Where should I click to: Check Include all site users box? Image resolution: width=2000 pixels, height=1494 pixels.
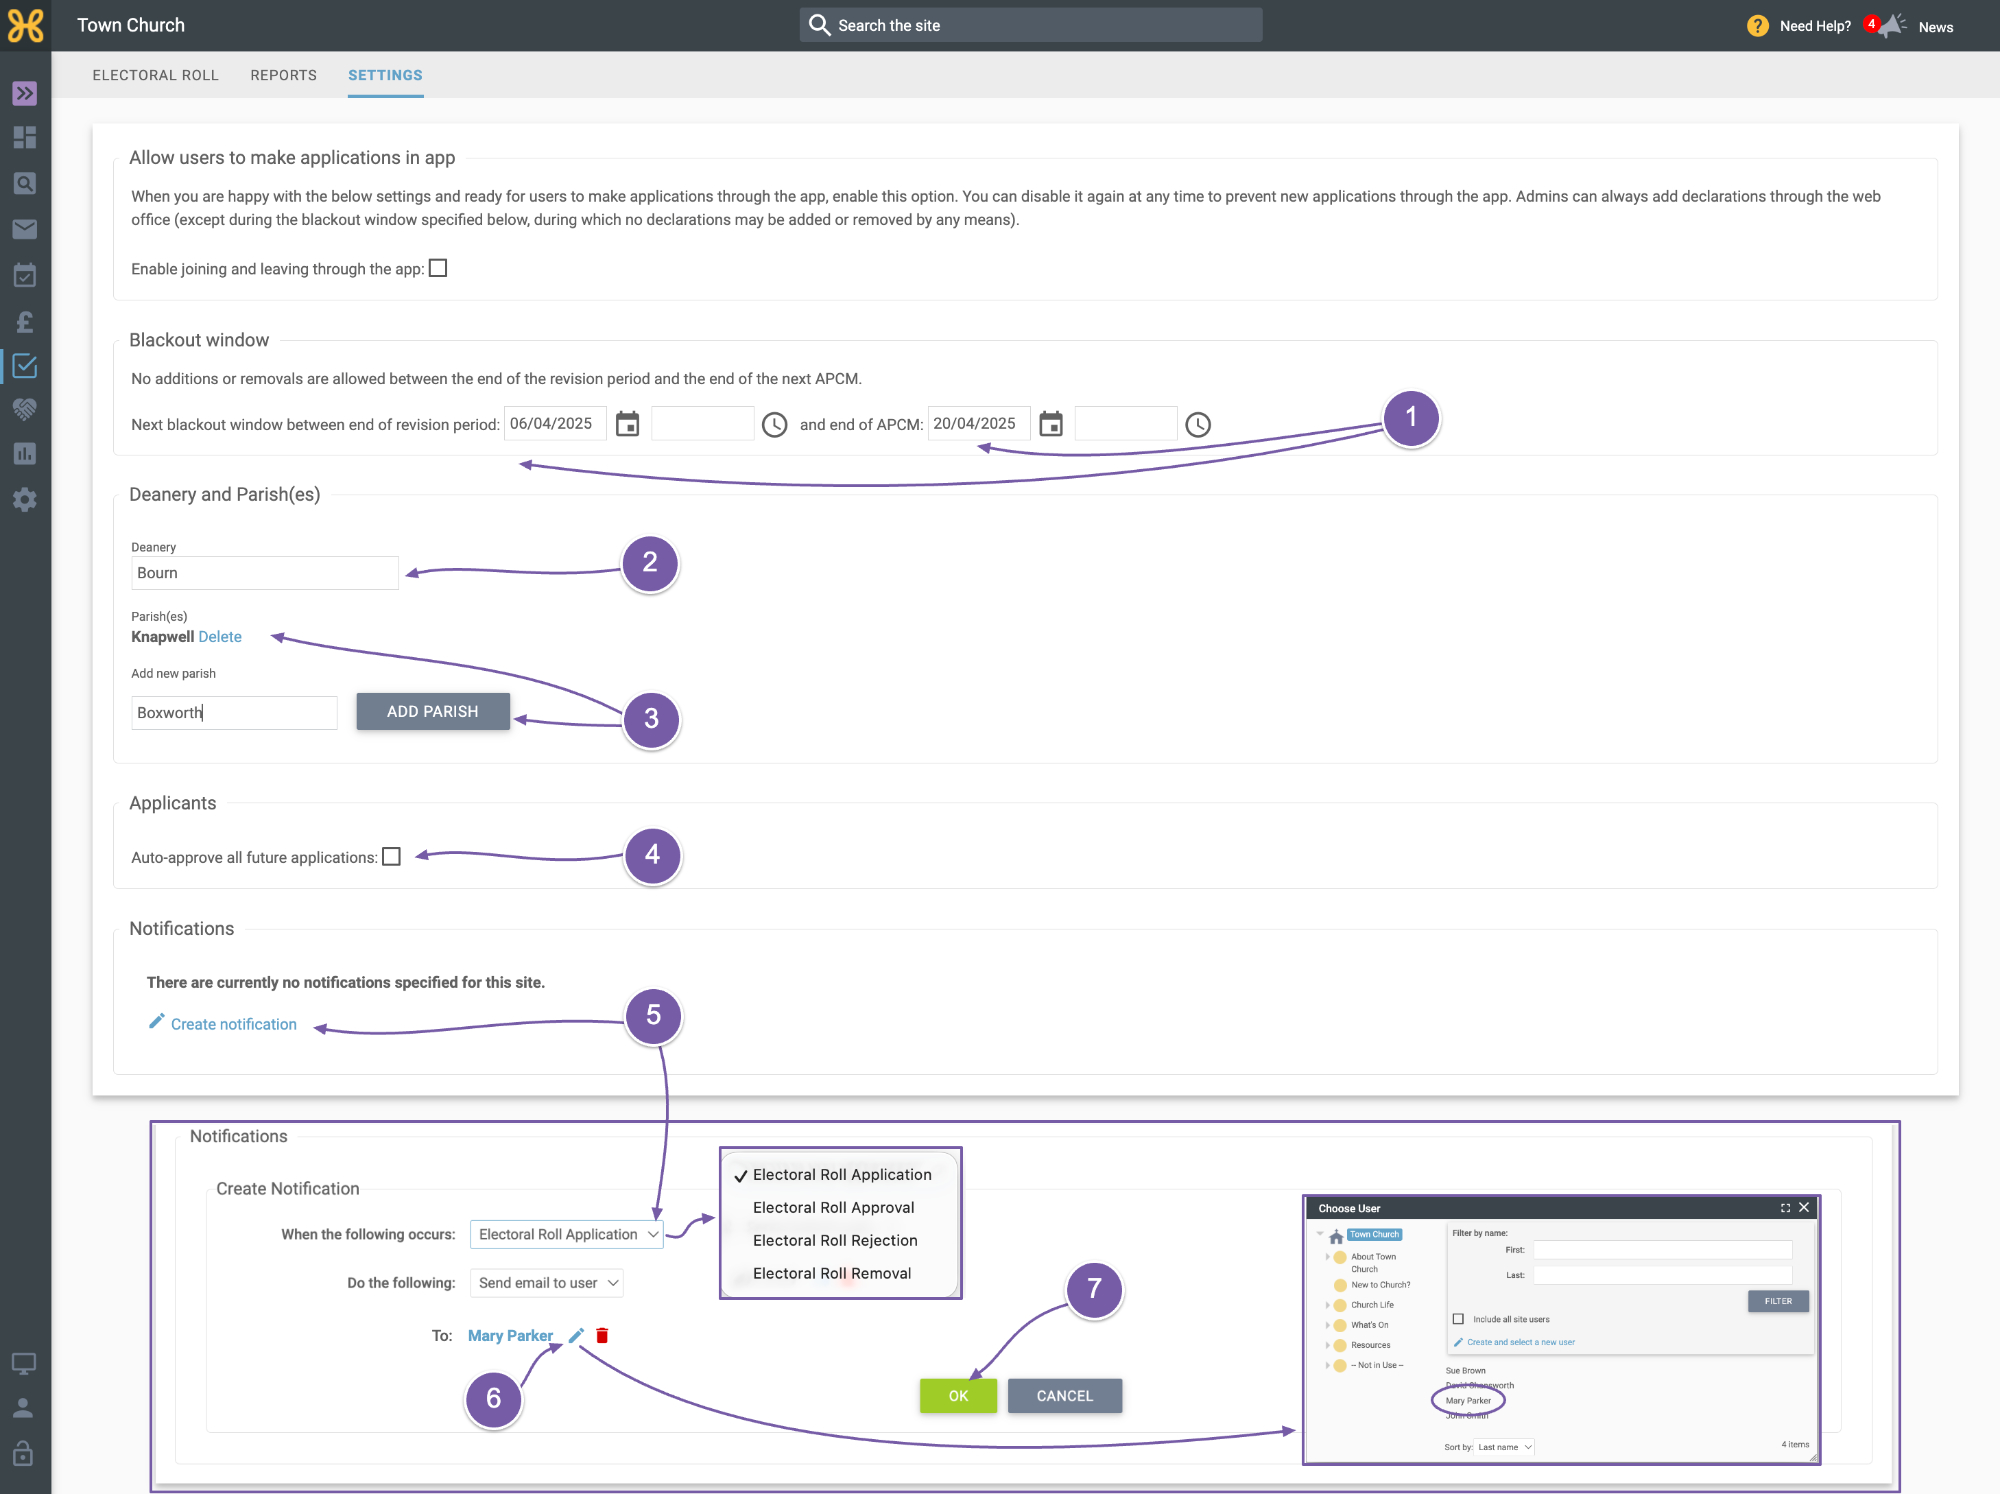[x=1458, y=1319]
